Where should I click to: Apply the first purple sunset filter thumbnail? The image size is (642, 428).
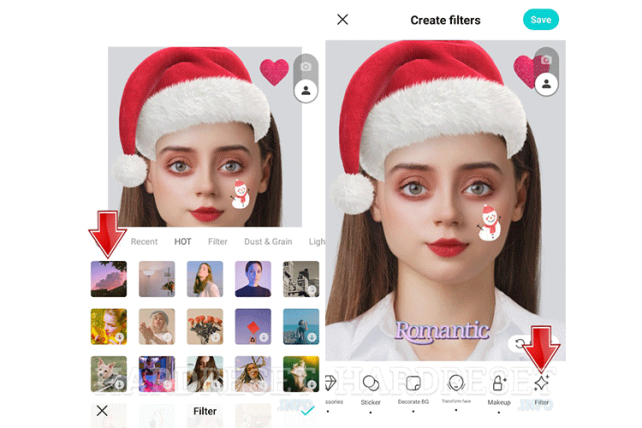(x=108, y=278)
